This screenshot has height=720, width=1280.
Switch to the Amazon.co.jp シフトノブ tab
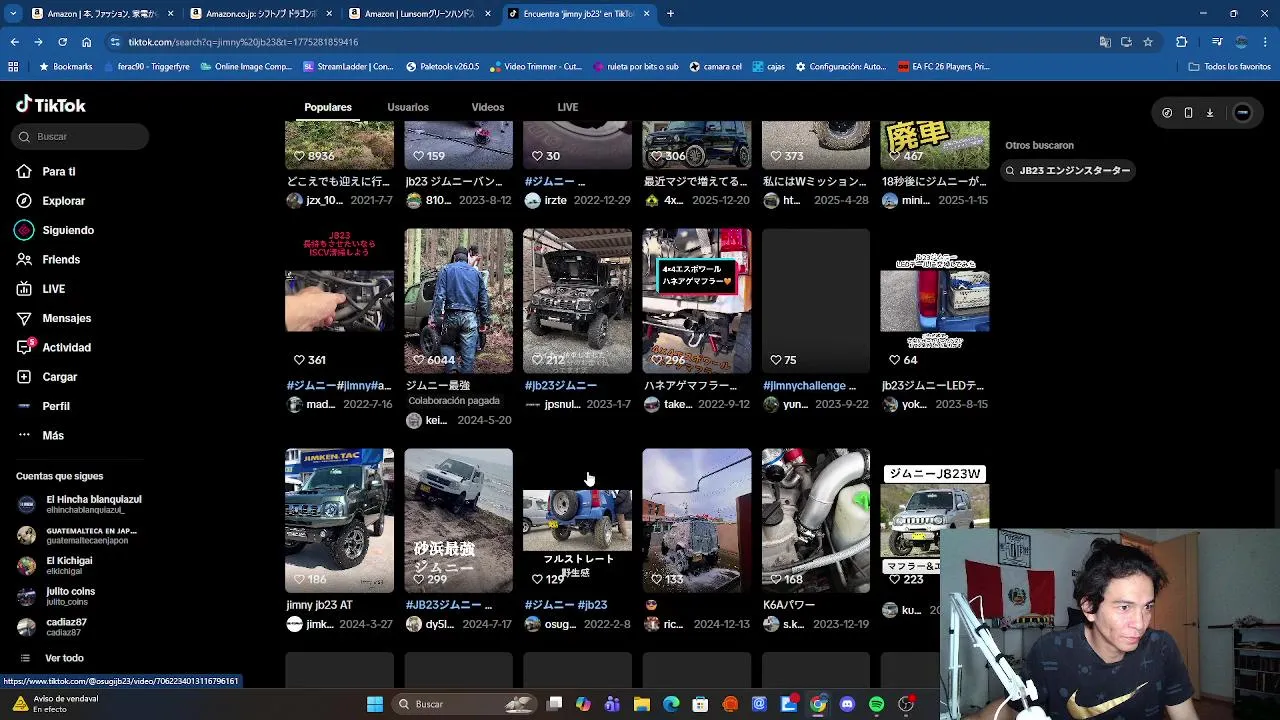click(261, 14)
